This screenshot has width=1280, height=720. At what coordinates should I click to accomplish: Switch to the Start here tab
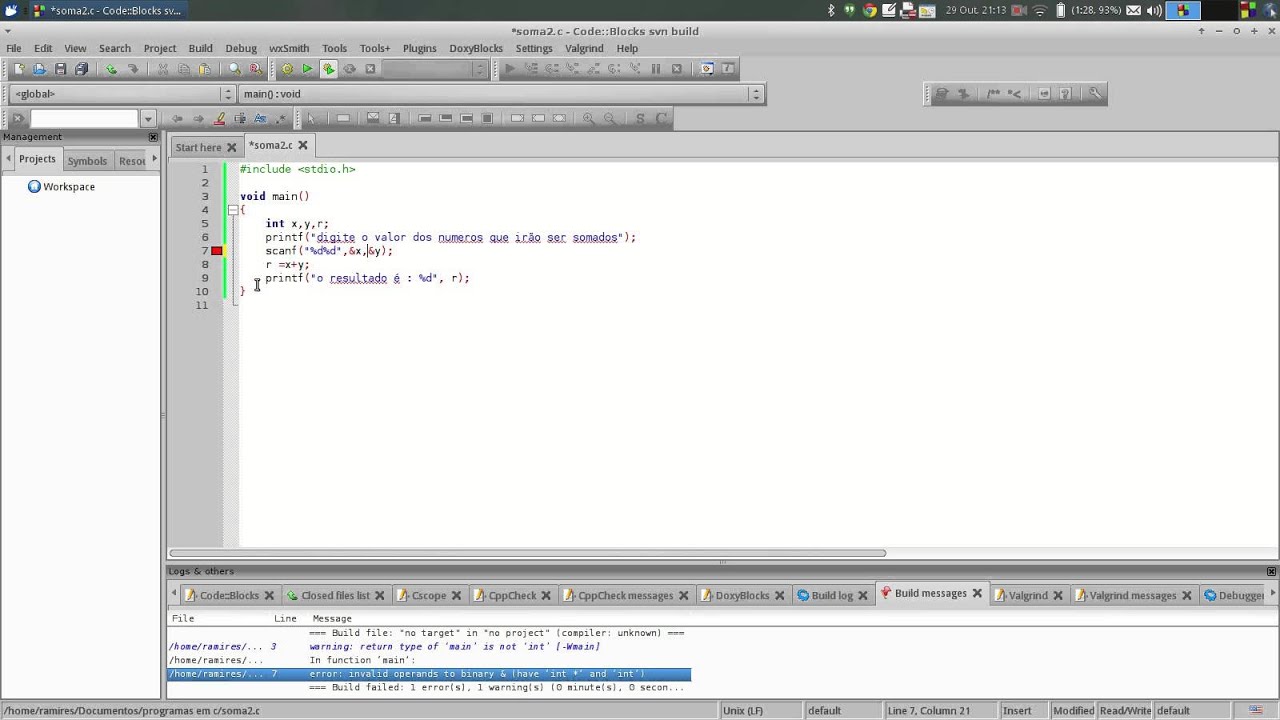point(198,147)
